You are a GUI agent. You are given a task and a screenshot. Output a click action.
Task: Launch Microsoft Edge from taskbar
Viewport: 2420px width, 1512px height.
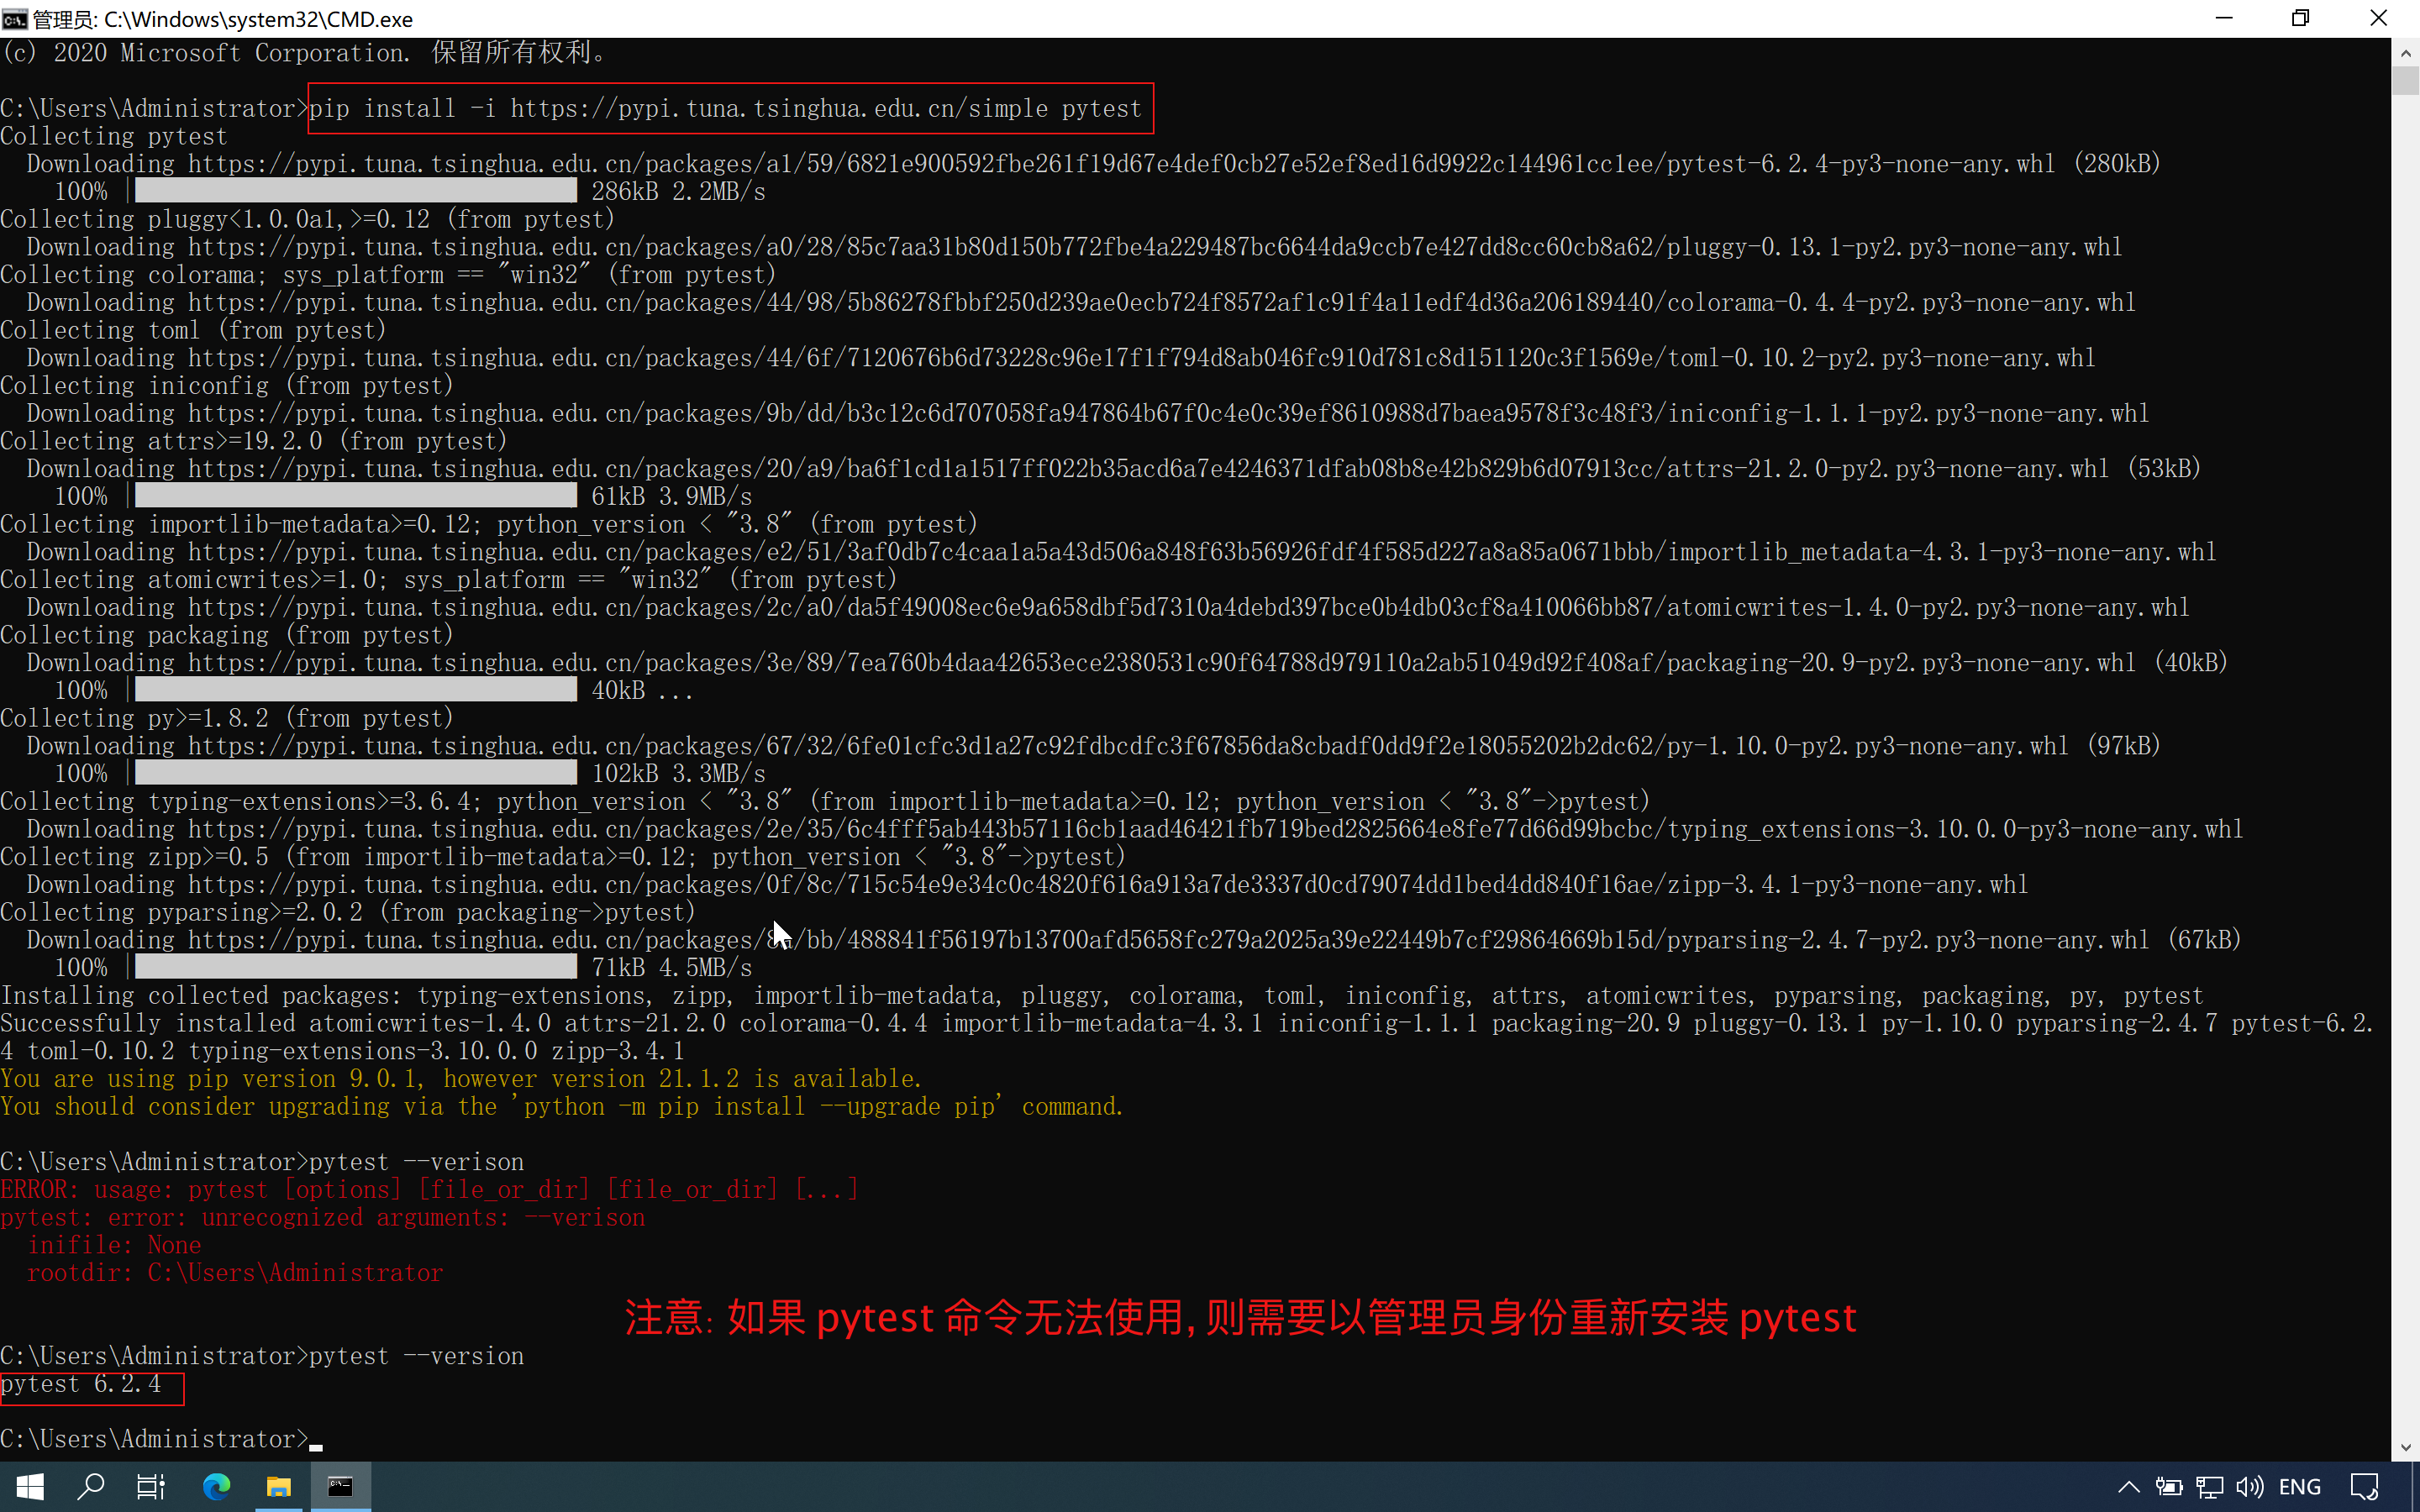click(216, 1487)
